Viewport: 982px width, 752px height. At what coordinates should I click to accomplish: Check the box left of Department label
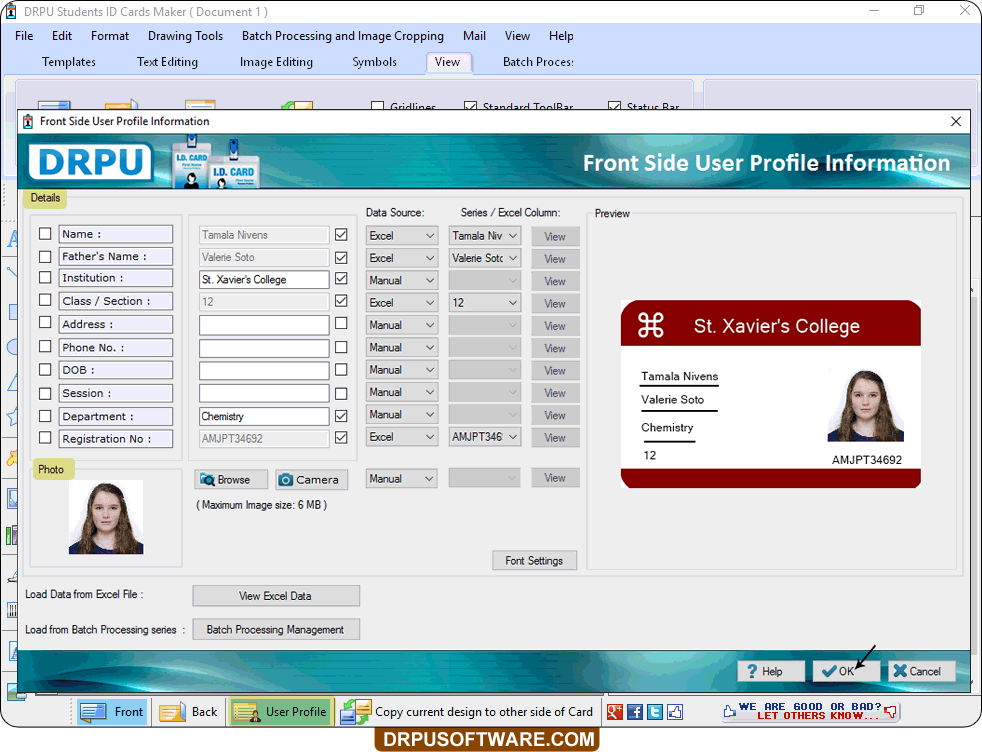click(45, 416)
